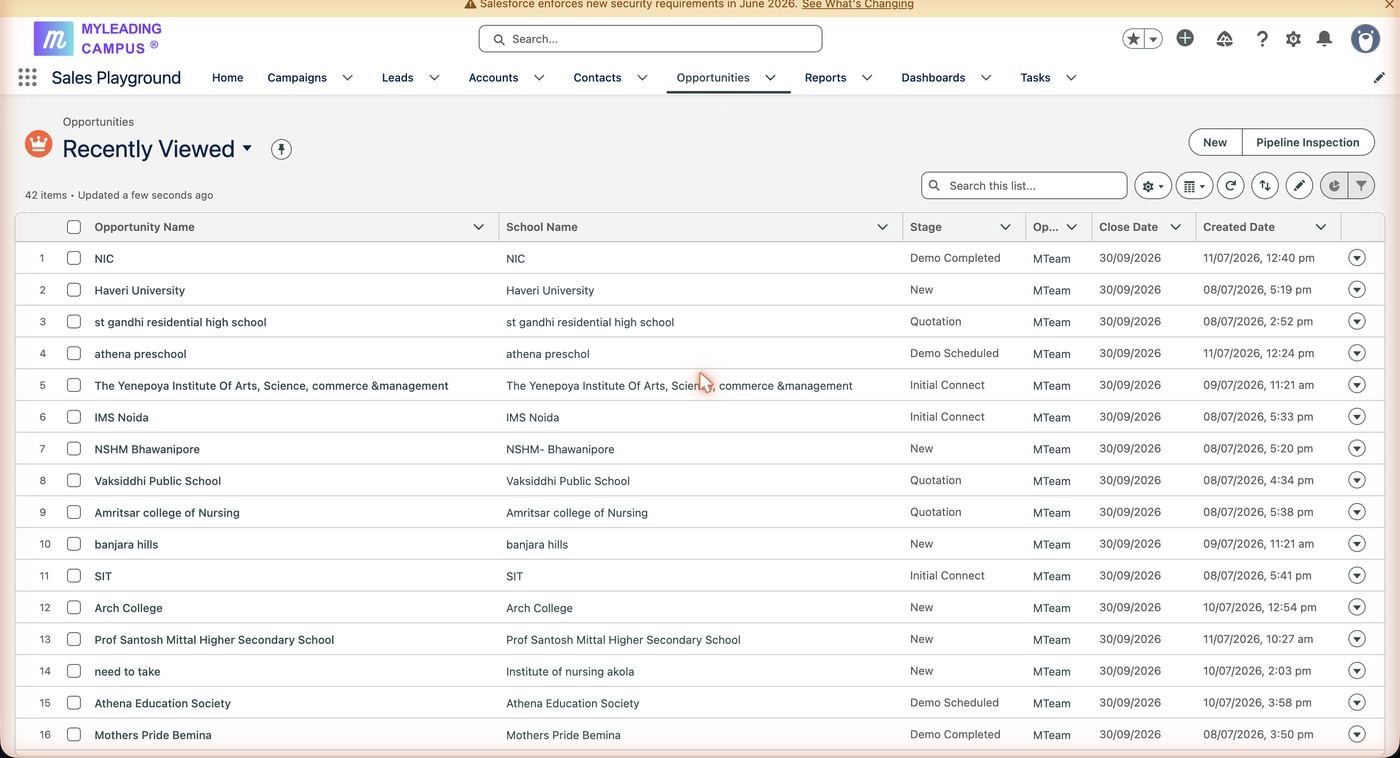Click the sort arrows icon
The width and height of the screenshot is (1400, 758).
[x=1265, y=186]
